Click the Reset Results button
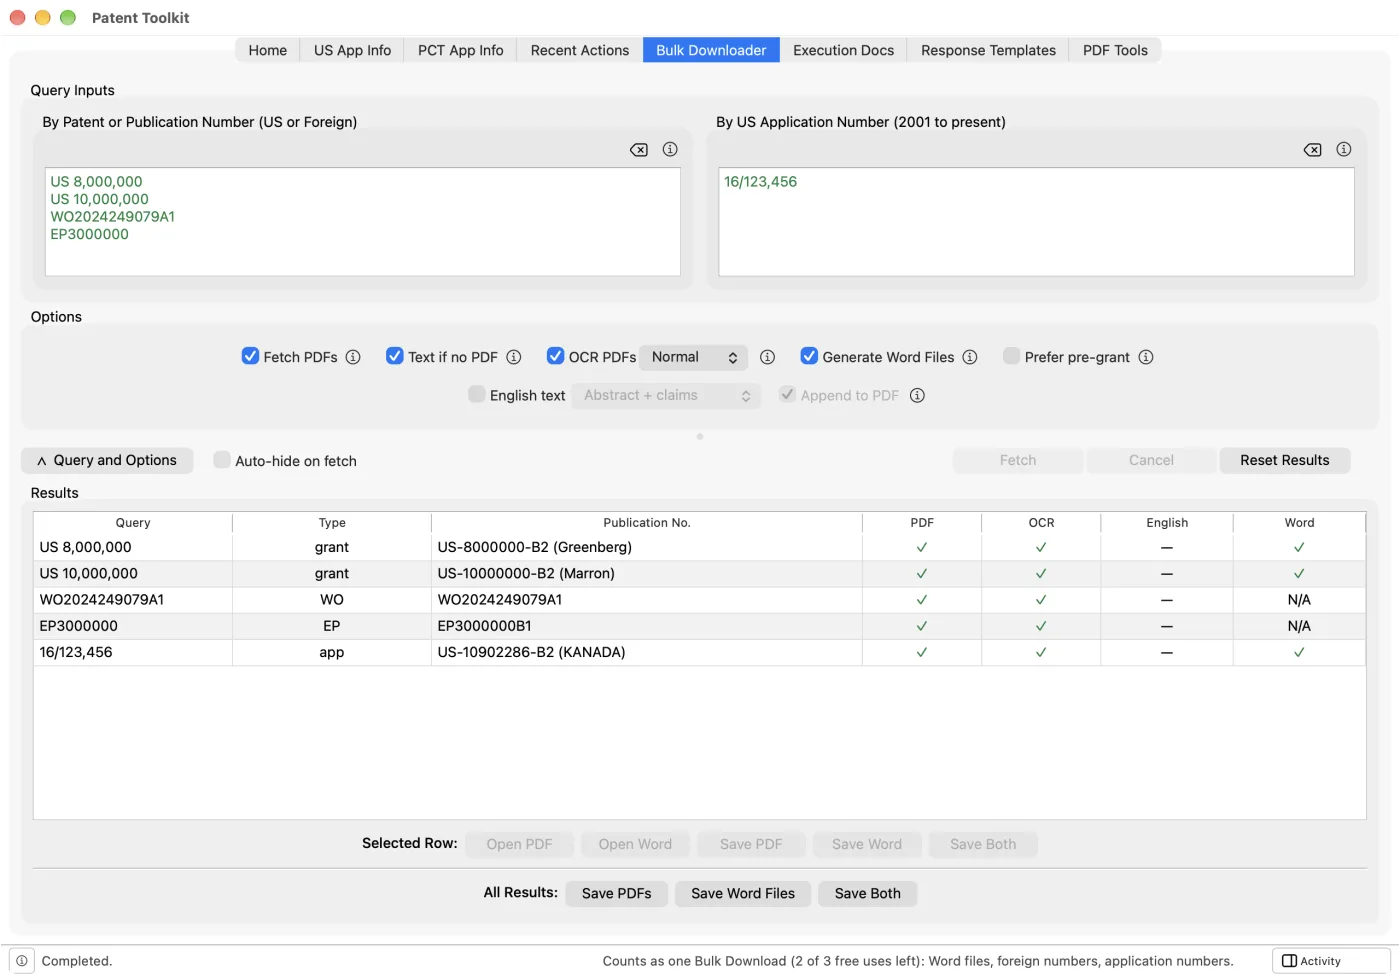Viewport: 1400px width, 976px height. click(1285, 460)
